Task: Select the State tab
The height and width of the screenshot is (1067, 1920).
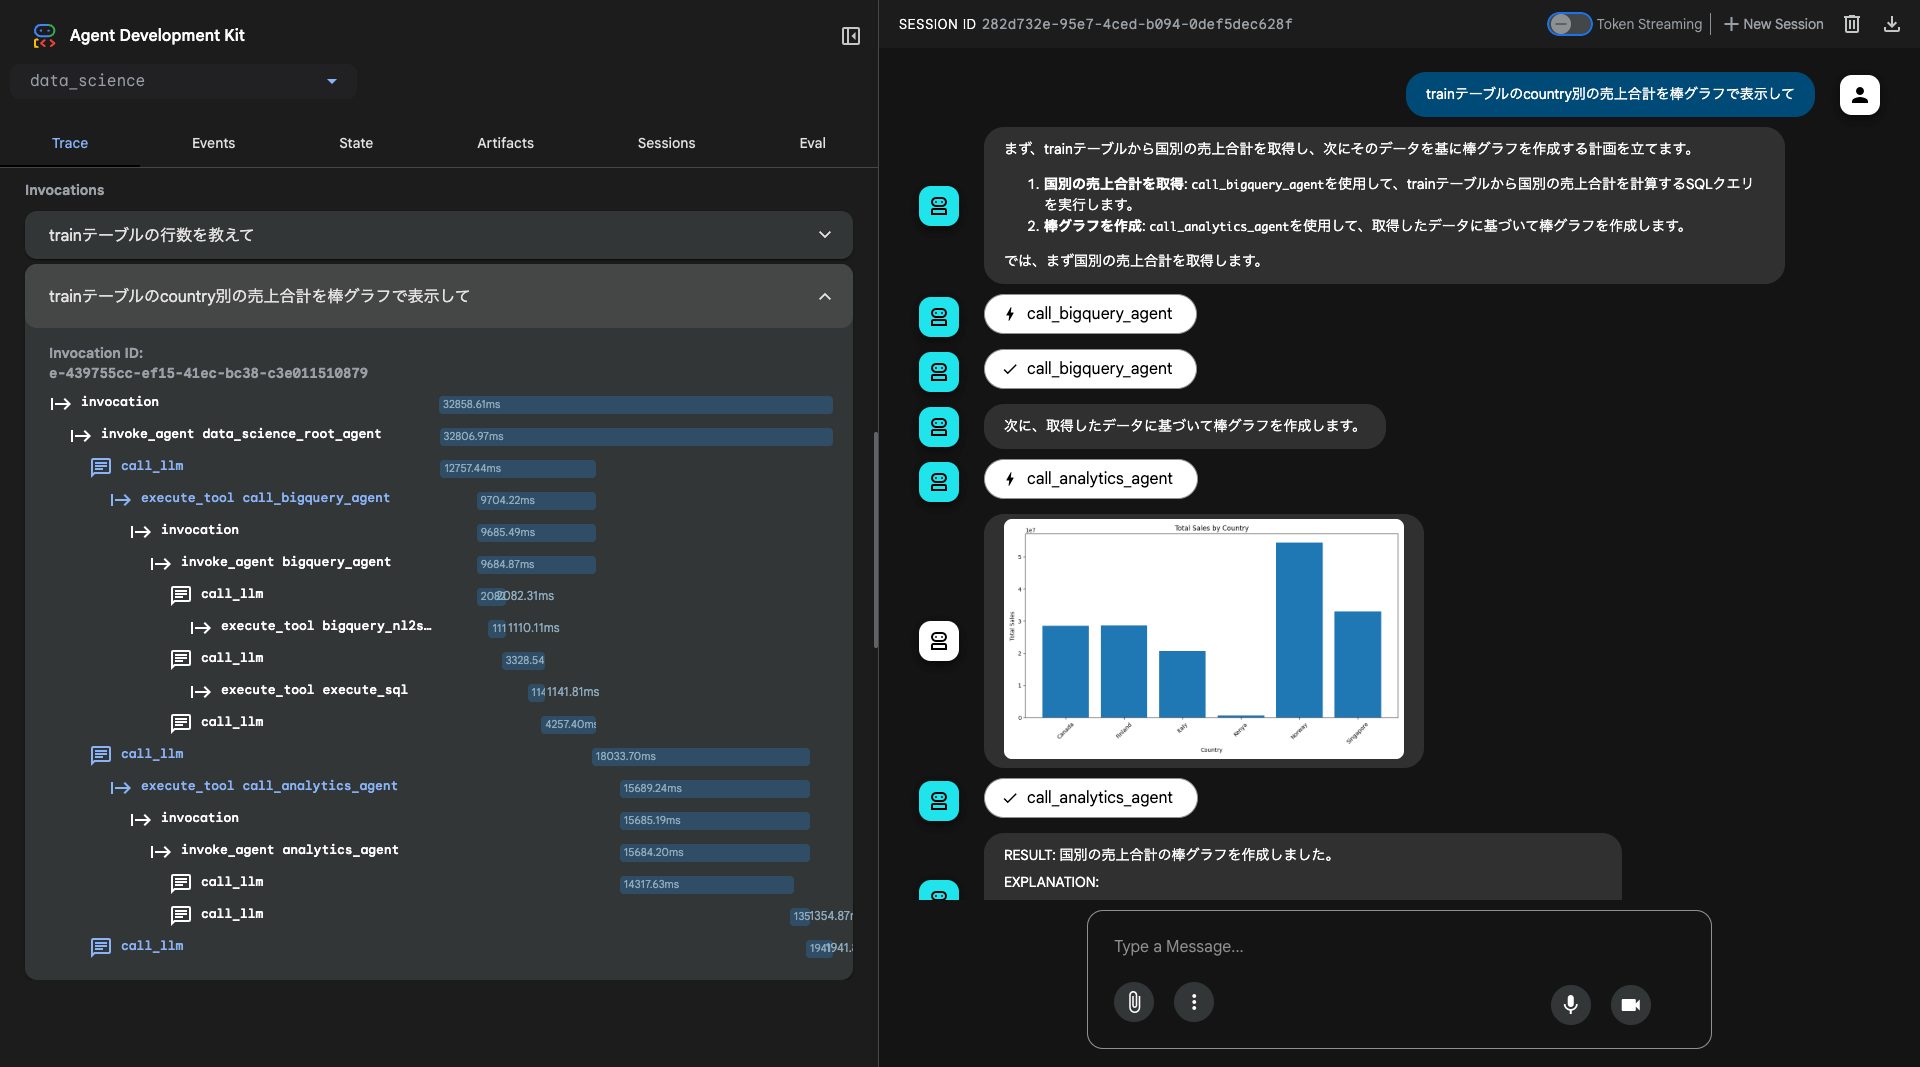Action: pos(355,143)
